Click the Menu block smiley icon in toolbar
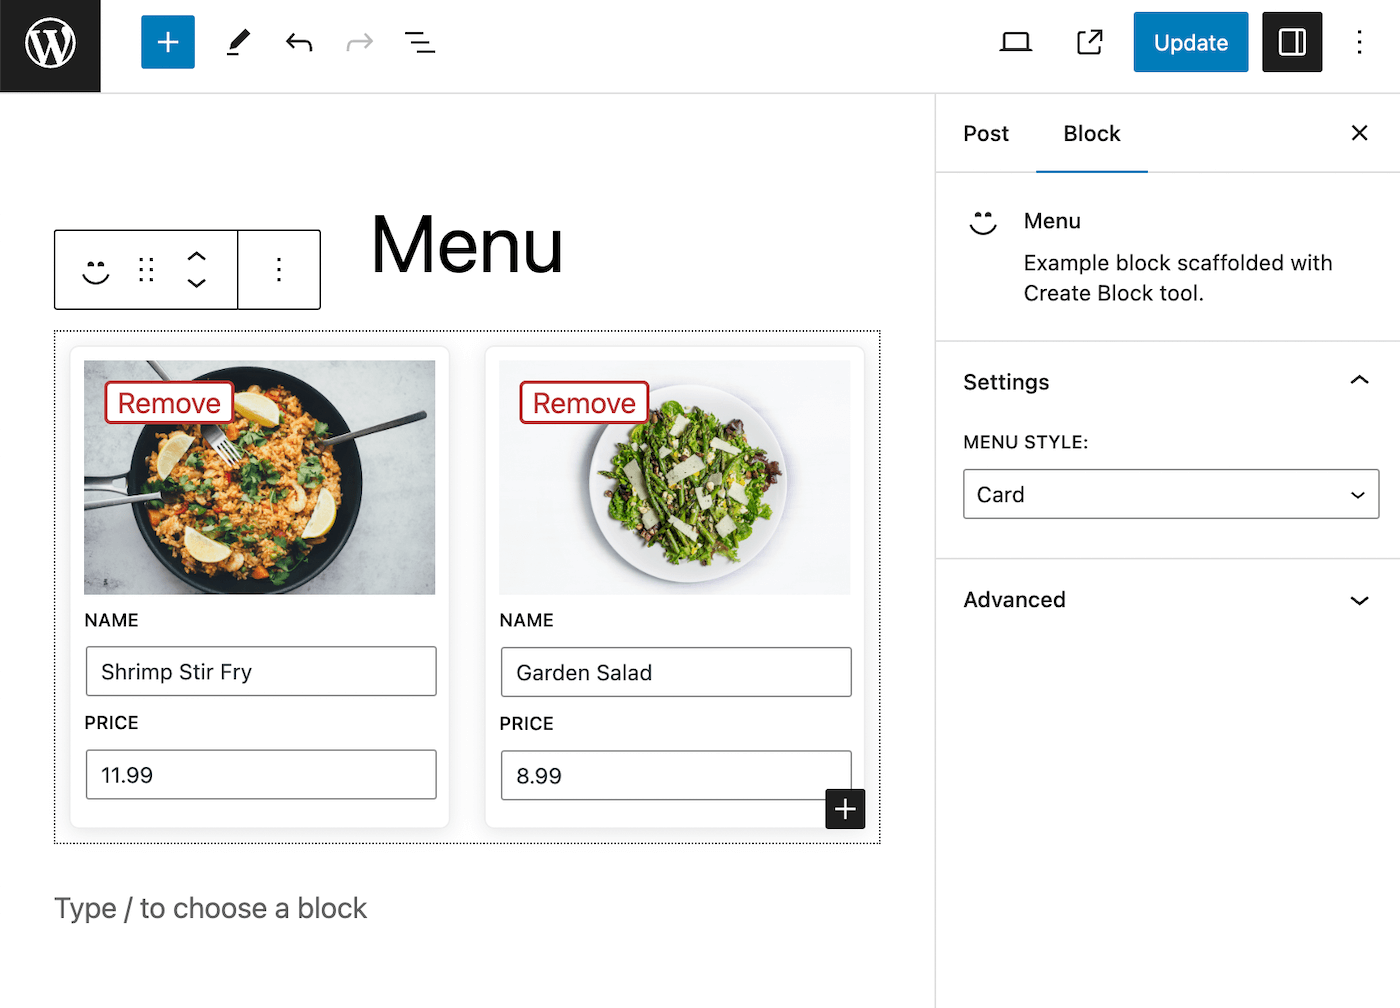 point(96,270)
